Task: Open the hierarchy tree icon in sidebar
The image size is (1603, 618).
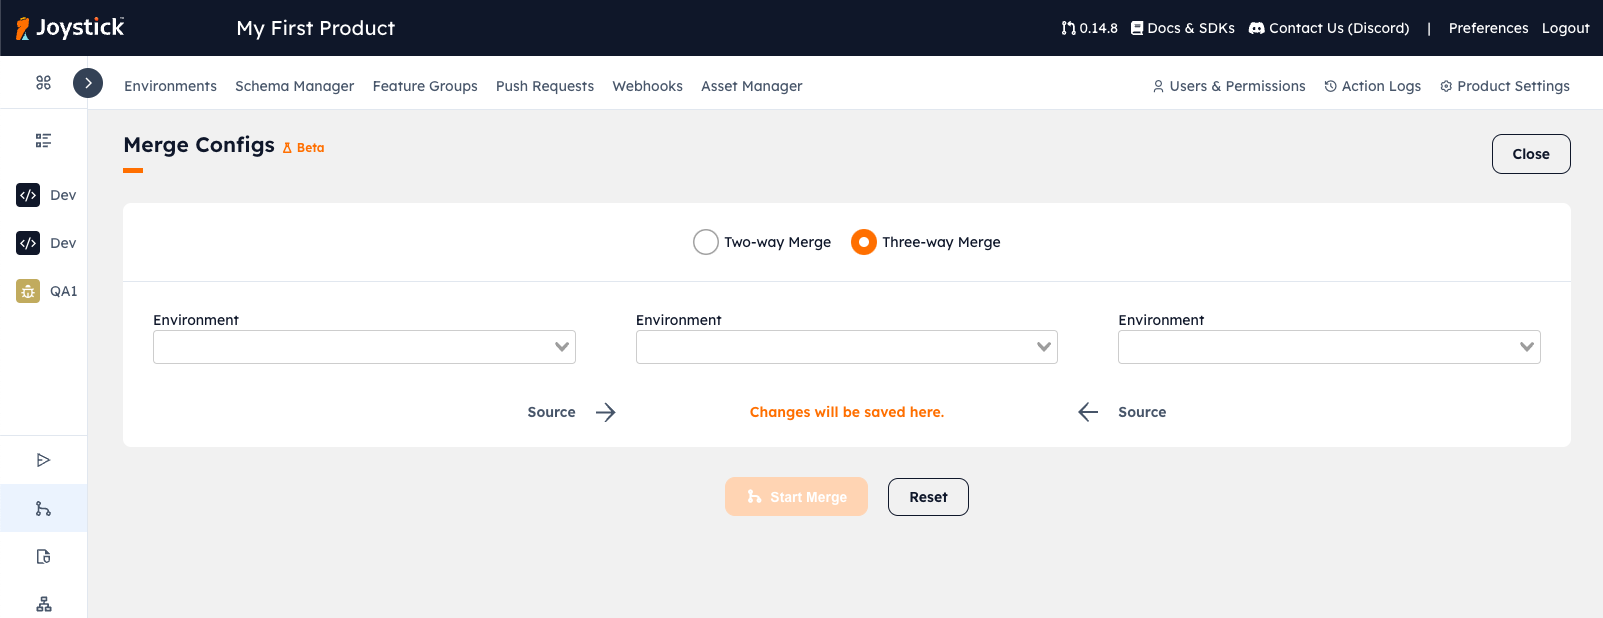Action: tap(43, 604)
